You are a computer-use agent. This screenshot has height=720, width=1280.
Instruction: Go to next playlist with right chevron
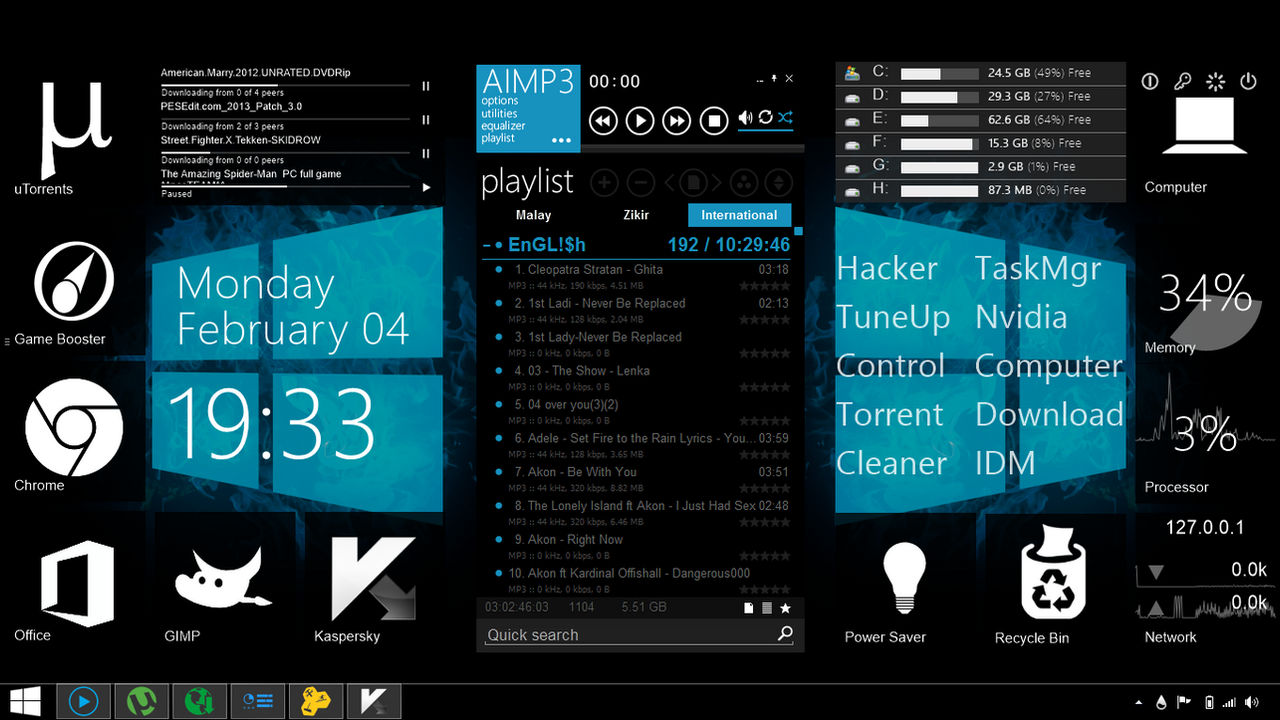coord(718,183)
